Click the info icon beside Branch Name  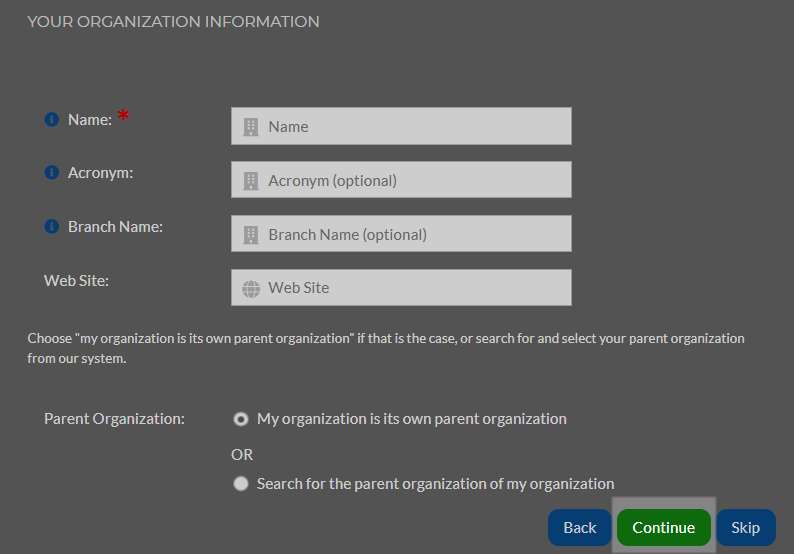click(x=52, y=226)
